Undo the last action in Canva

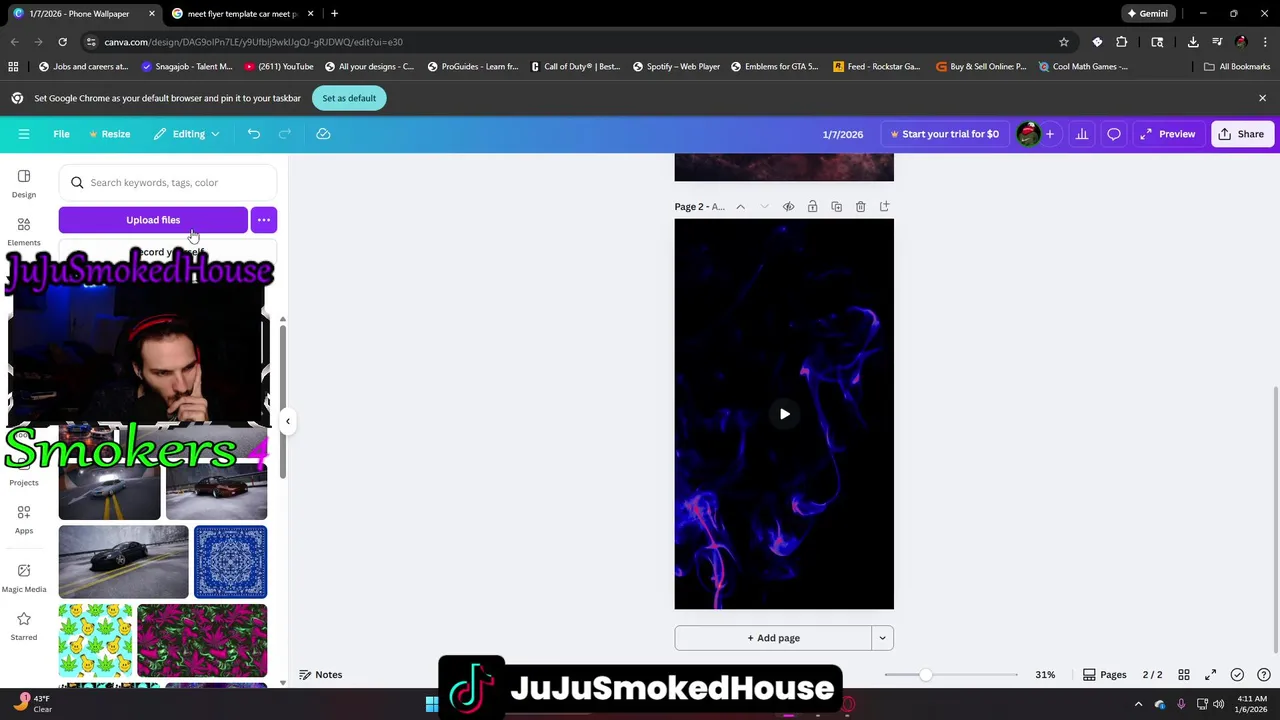pyautogui.click(x=254, y=134)
